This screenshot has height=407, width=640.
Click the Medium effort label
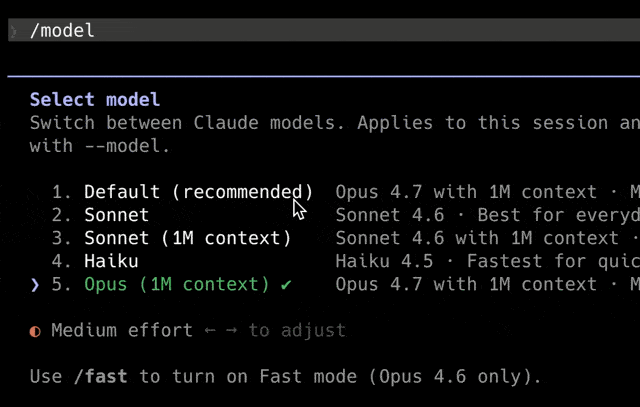click(x=122, y=331)
